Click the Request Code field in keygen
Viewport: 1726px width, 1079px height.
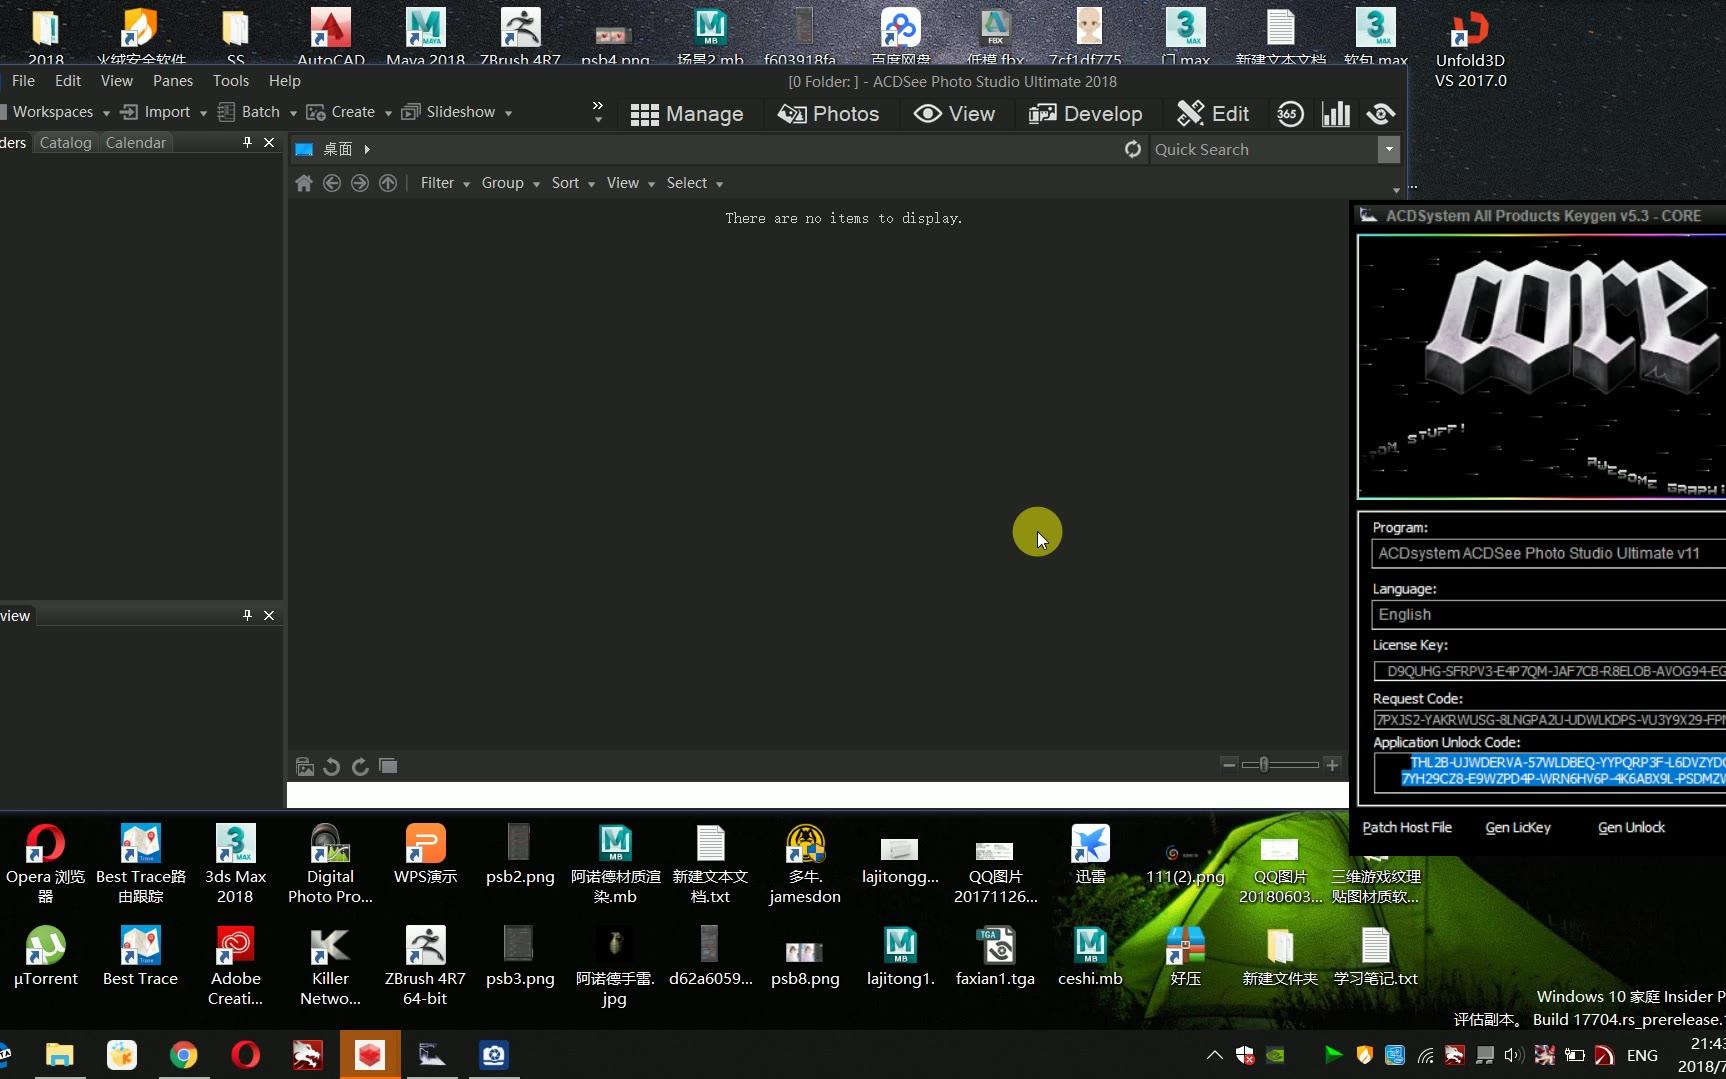click(1549, 719)
